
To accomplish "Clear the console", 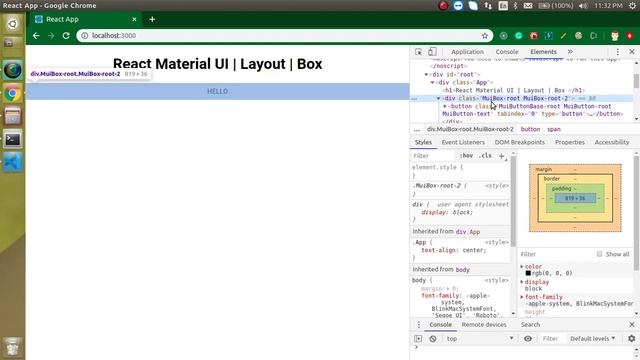I will pyautogui.click(x=433, y=339).
